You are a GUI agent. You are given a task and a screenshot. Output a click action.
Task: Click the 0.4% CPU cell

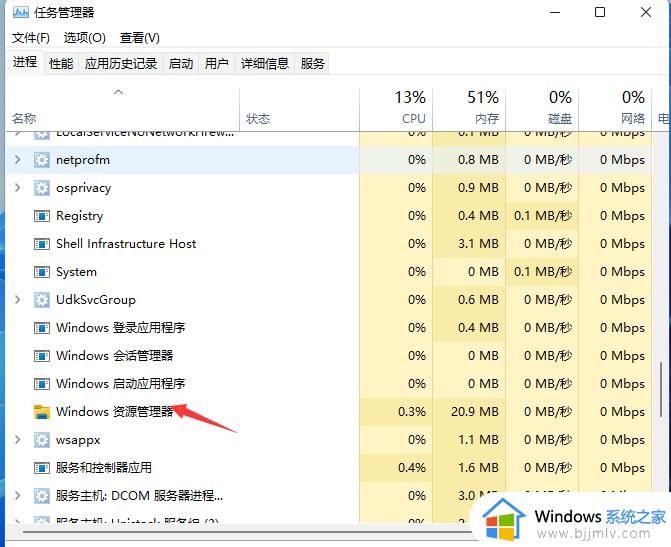click(396, 468)
